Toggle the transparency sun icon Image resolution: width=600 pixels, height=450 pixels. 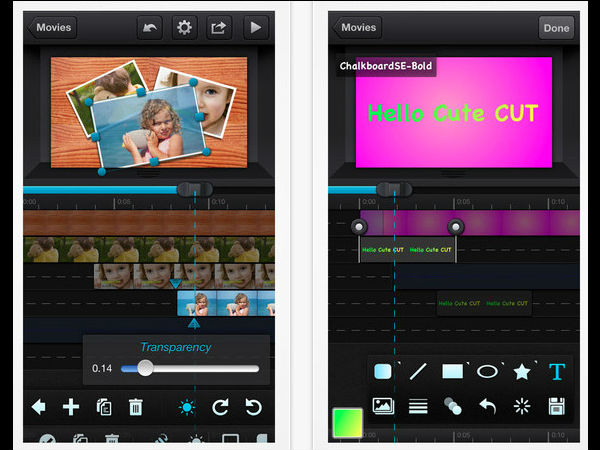click(187, 407)
